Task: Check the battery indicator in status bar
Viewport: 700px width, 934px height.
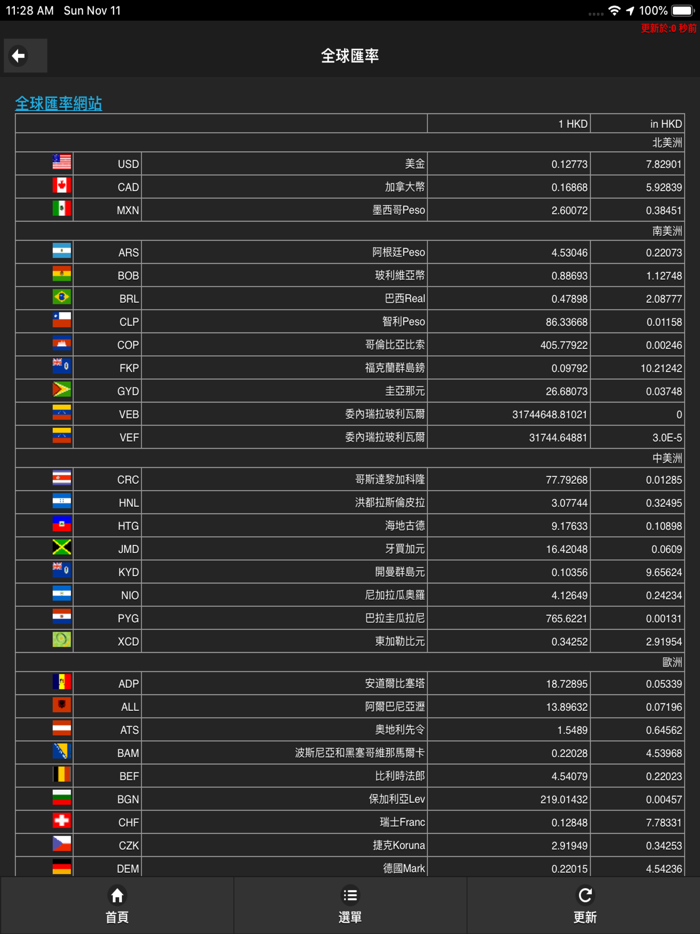Action: [682, 10]
